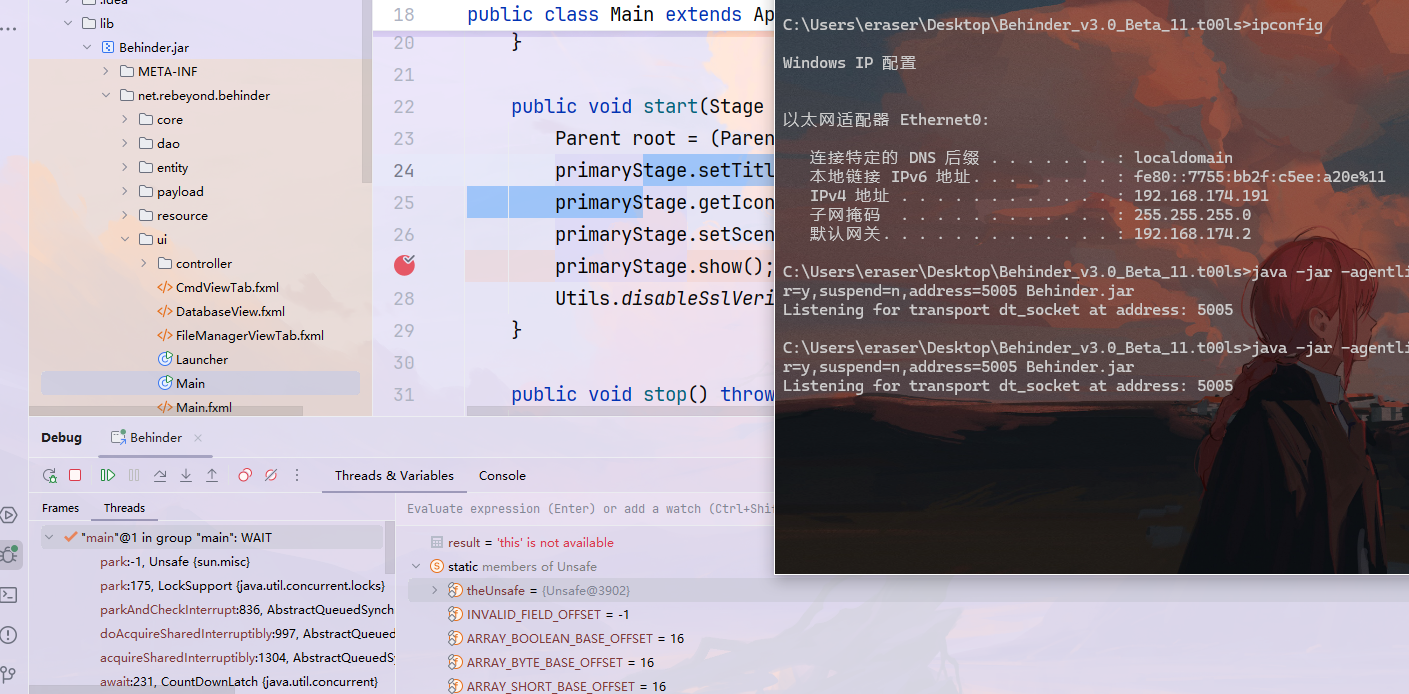The image size is (1409, 694).
Task: Select FileManagerViewTab.fxml in project tree
Action: 250,335
